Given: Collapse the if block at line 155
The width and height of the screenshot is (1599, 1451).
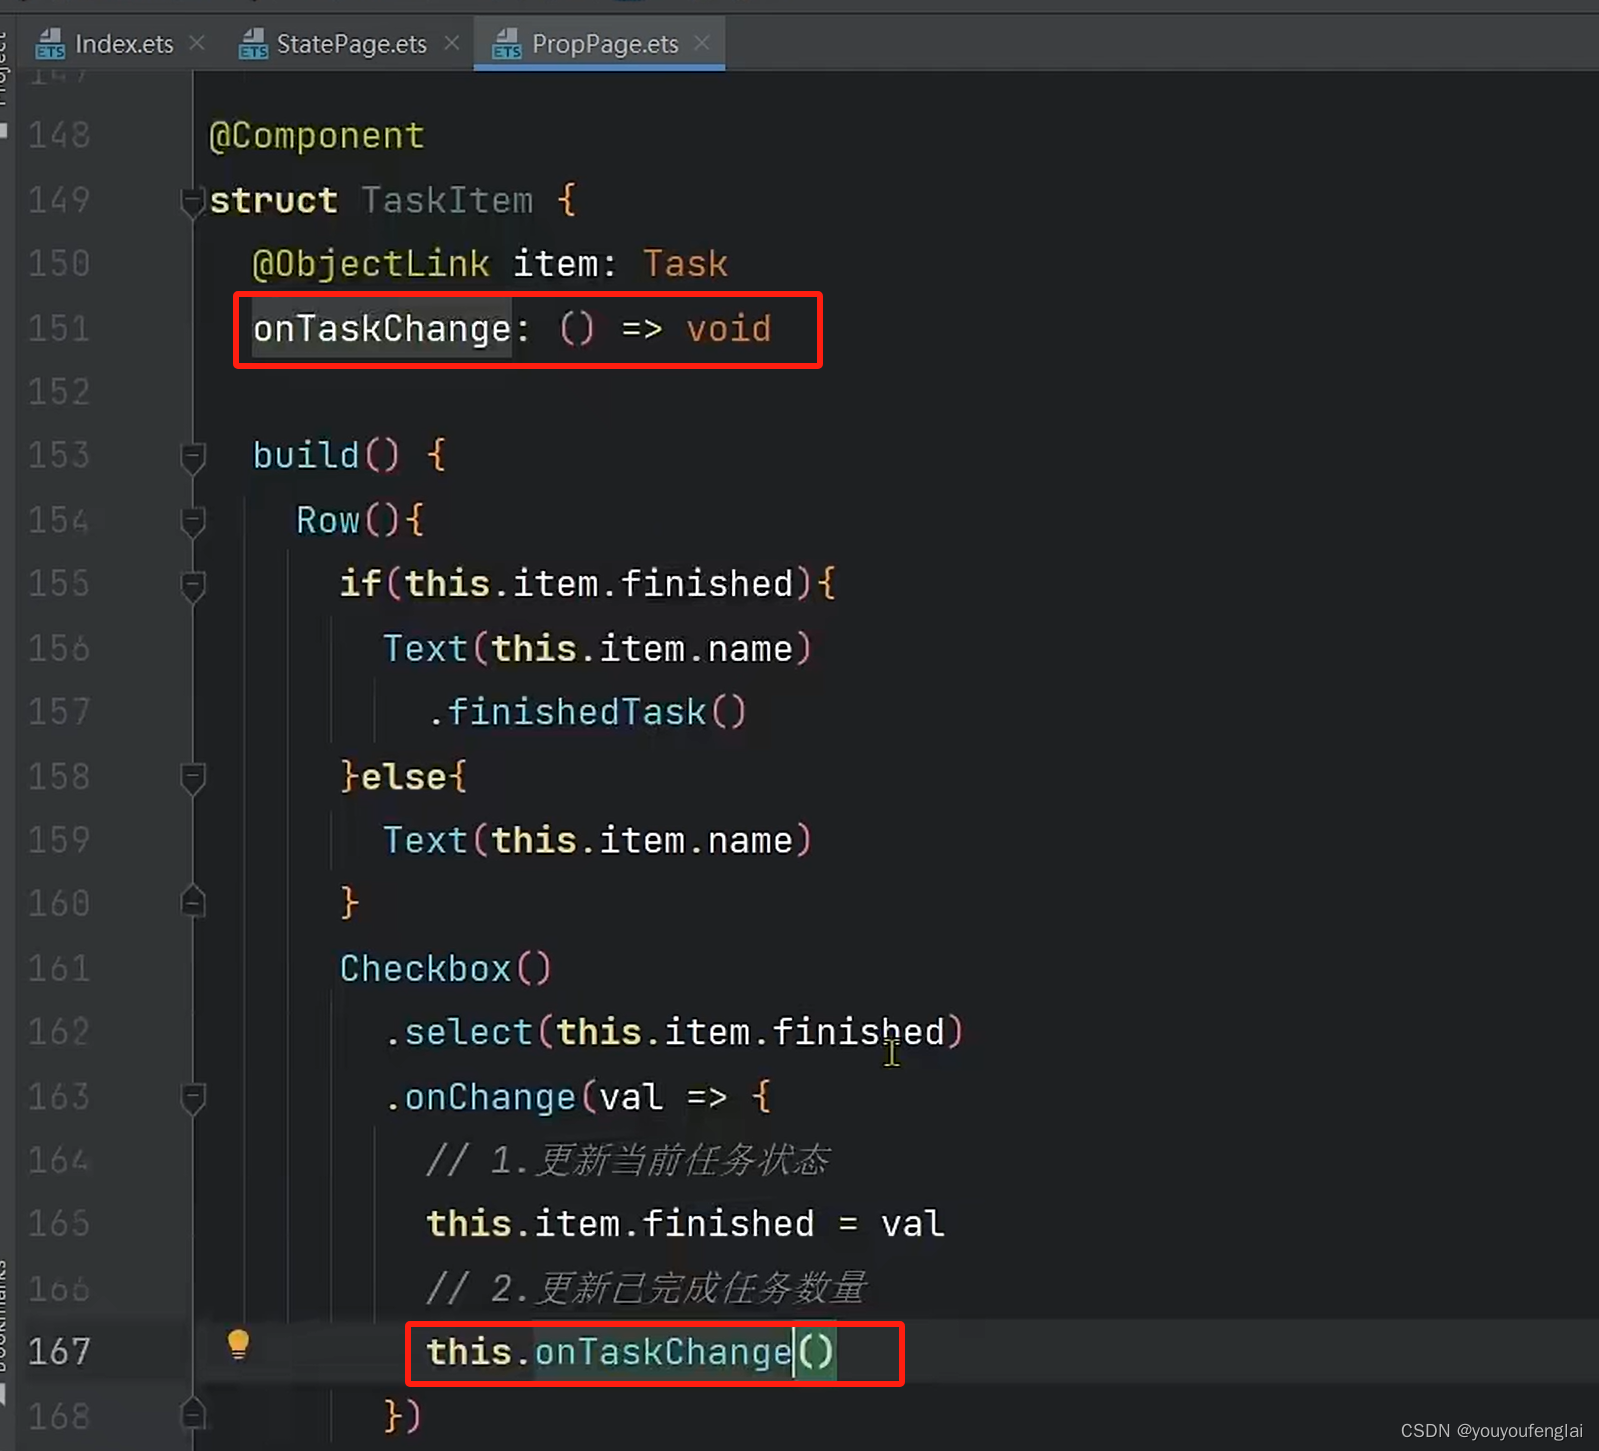Looking at the screenshot, I should coord(193,585).
